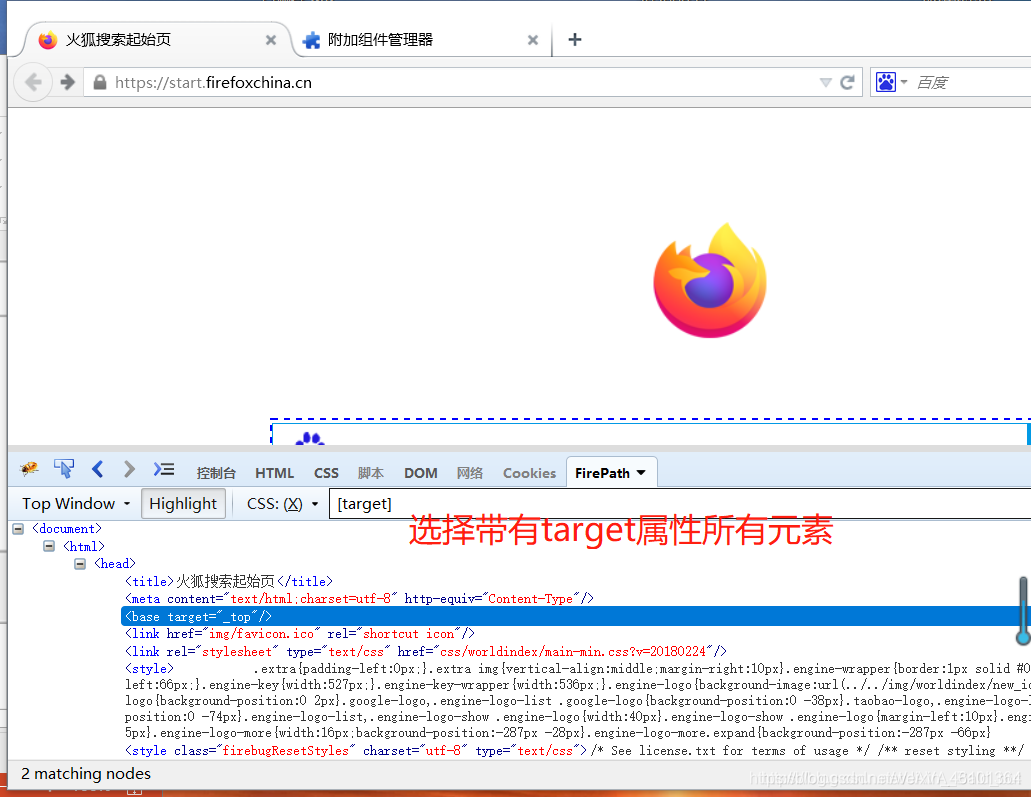This screenshot has height=797, width=1031.
Task: Close the 火狐搜索起始页 tab
Action: (x=270, y=40)
